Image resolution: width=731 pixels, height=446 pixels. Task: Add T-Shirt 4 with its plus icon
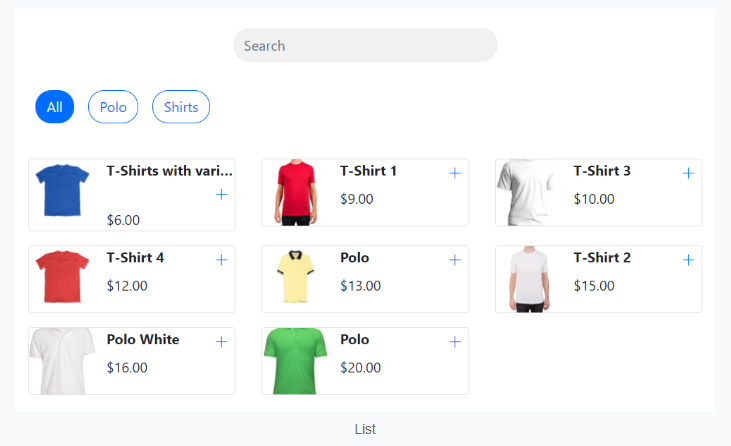point(221,260)
